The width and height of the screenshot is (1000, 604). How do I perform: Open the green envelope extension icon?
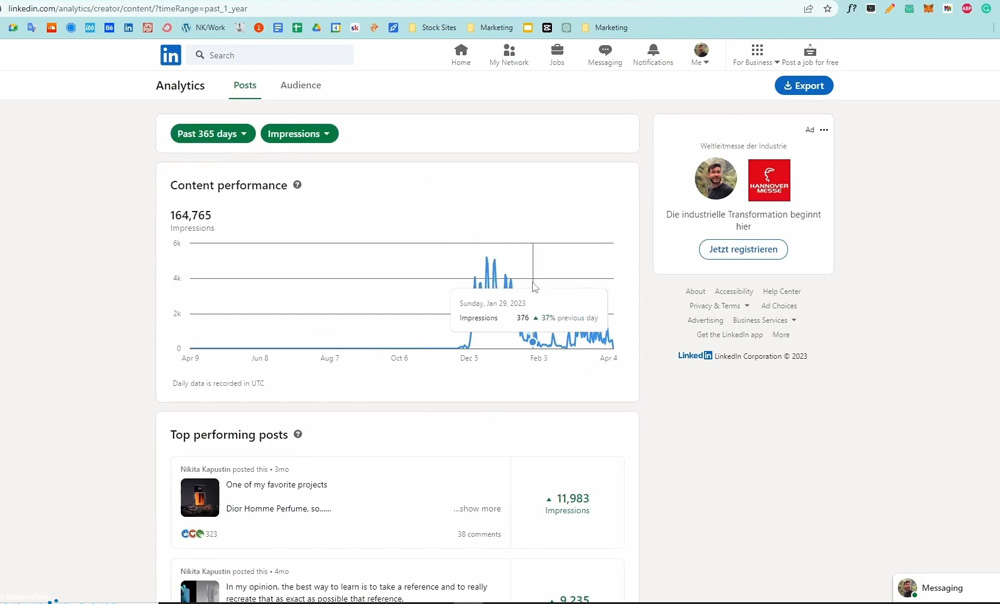(x=909, y=8)
